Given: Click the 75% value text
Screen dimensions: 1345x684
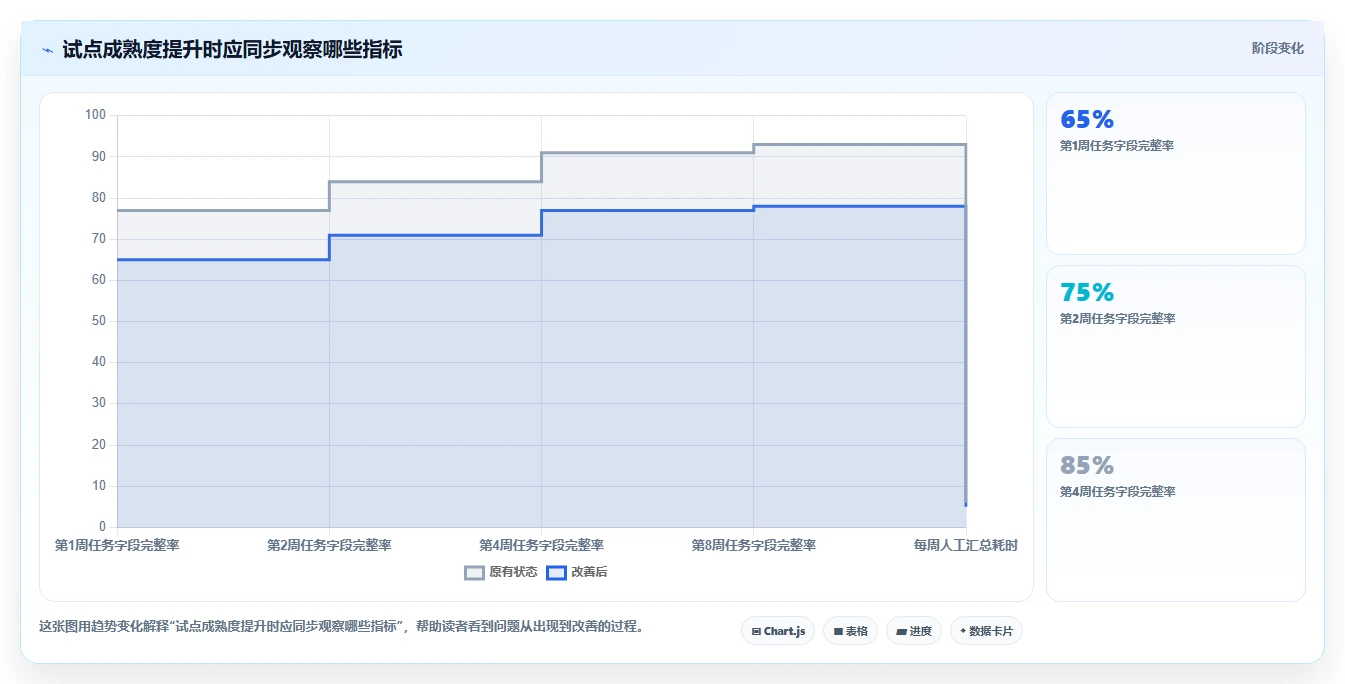Looking at the screenshot, I should (1087, 293).
